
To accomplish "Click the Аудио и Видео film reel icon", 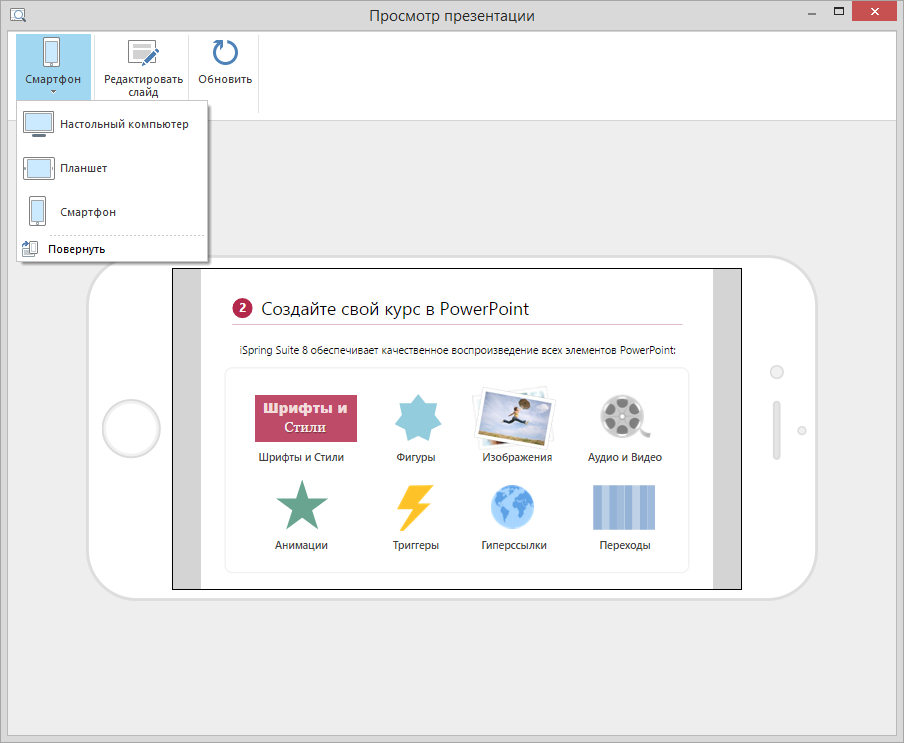I will click(624, 417).
